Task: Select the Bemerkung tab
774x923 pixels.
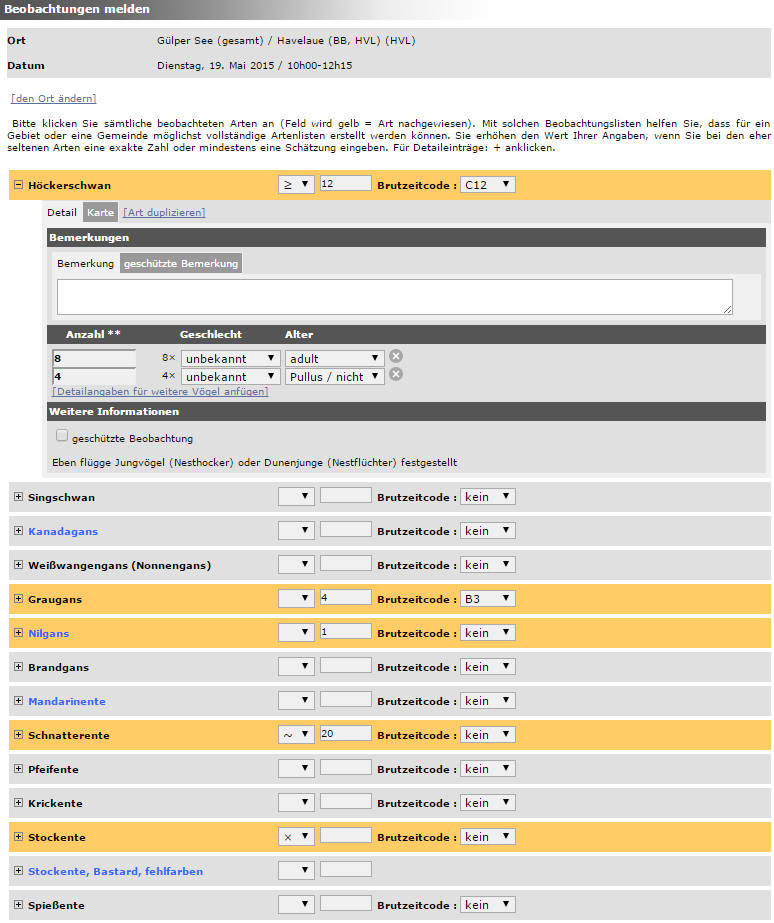Action: click(85, 263)
